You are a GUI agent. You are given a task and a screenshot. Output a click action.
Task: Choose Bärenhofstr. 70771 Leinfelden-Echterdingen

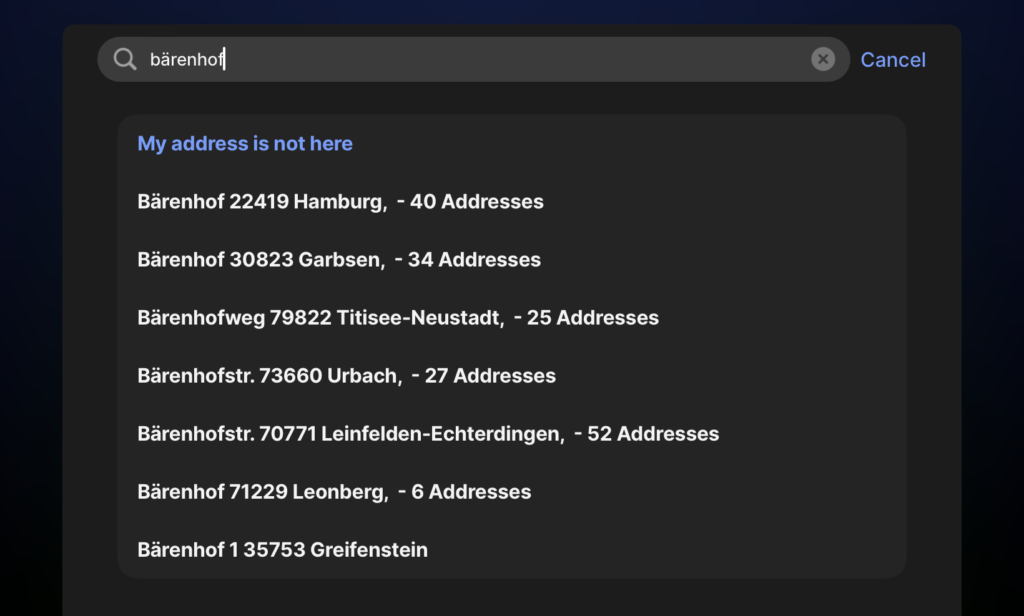click(350, 434)
